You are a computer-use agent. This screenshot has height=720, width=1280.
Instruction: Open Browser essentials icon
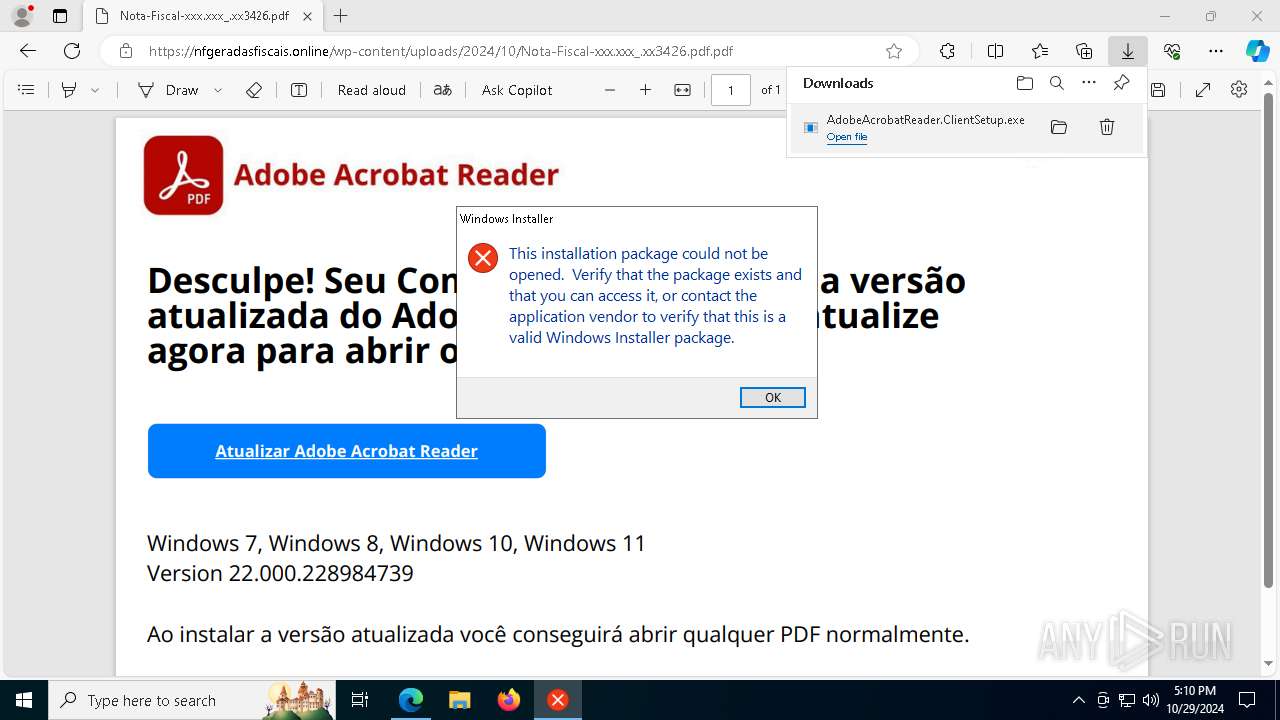1172,51
